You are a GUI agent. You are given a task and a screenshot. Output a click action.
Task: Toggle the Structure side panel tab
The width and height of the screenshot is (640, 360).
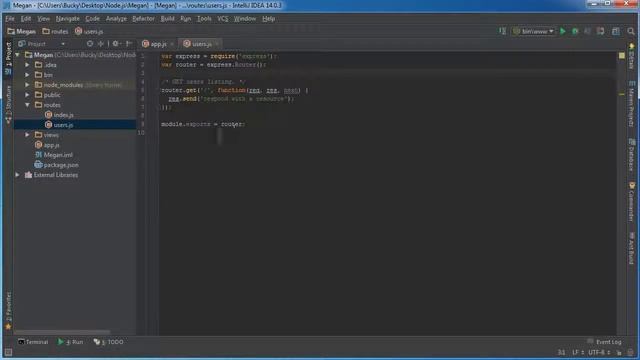click(8, 104)
